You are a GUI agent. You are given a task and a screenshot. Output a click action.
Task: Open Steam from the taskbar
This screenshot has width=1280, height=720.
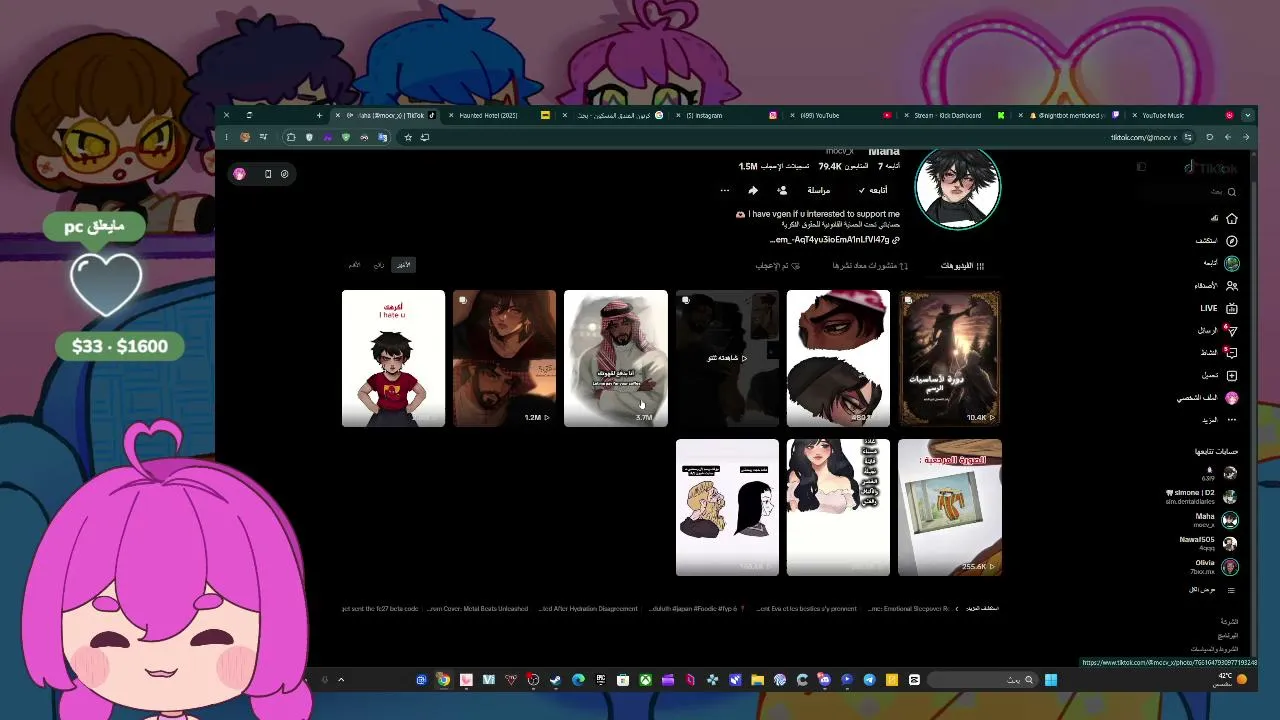coord(555,680)
